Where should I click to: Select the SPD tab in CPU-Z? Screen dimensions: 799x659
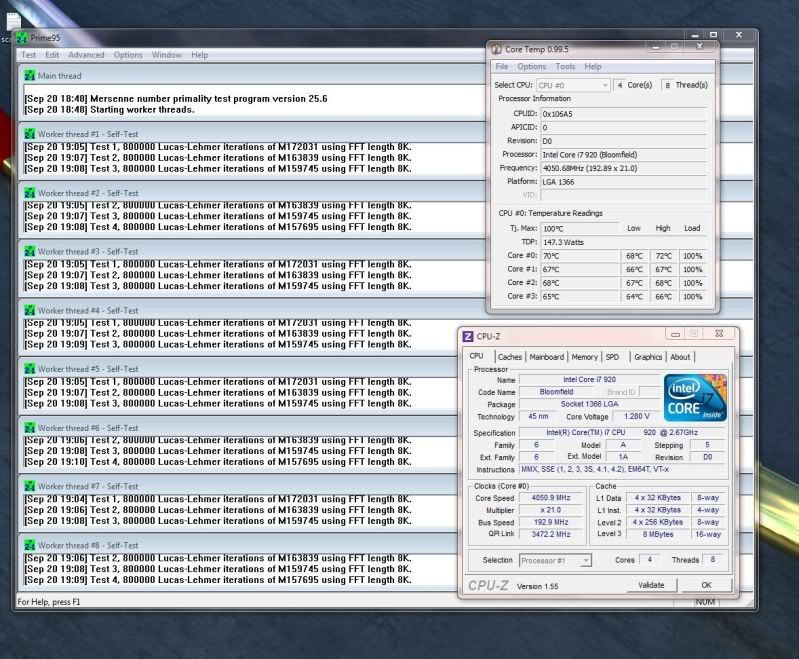click(612, 357)
